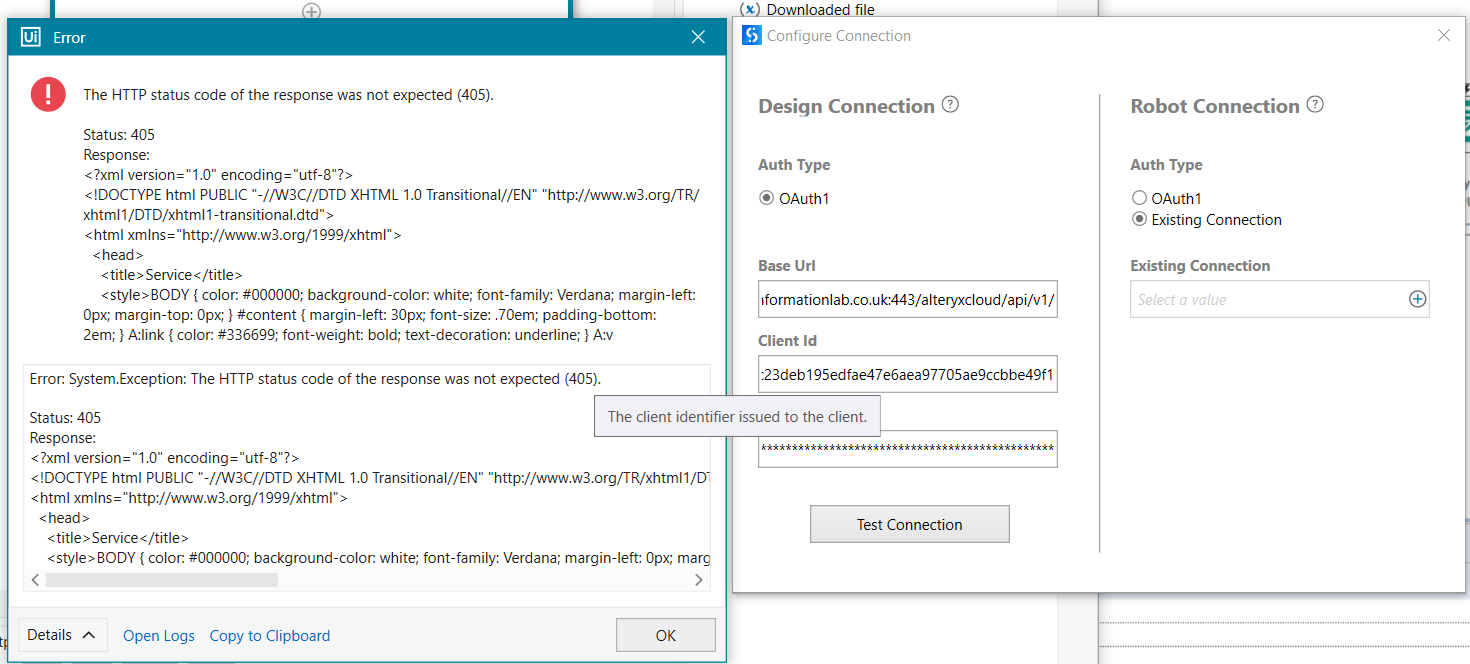
Task: Add a new existing connection with plus icon
Action: click(x=1417, y=299)
